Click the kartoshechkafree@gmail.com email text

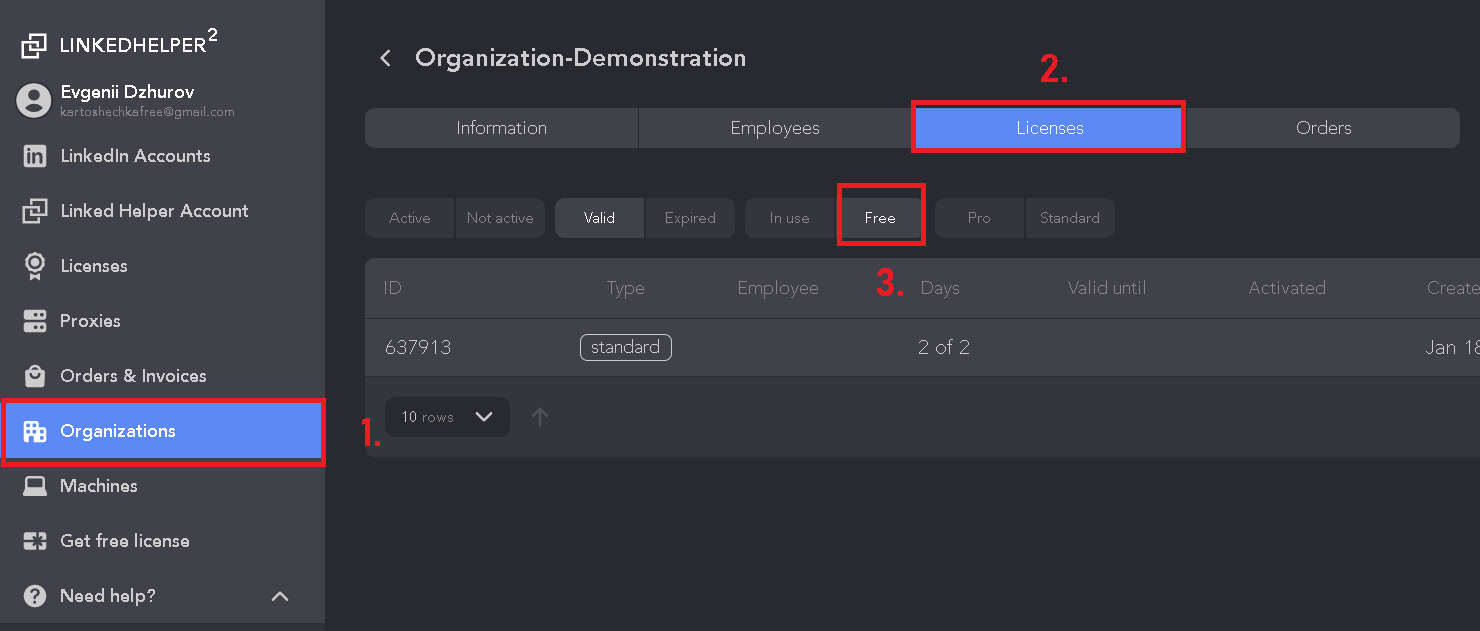(x=148, y=112)
